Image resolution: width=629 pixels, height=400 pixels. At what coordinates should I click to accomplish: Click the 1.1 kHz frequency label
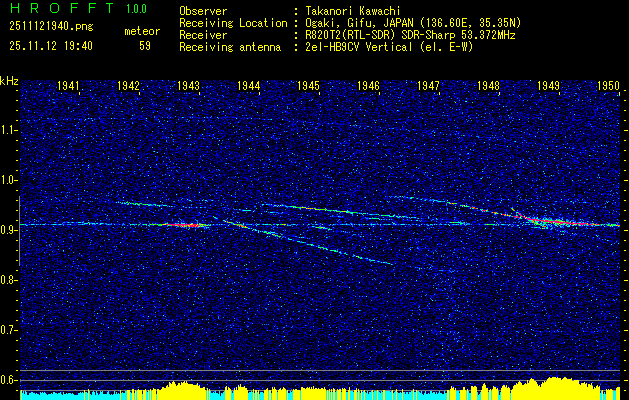[9, 130]
